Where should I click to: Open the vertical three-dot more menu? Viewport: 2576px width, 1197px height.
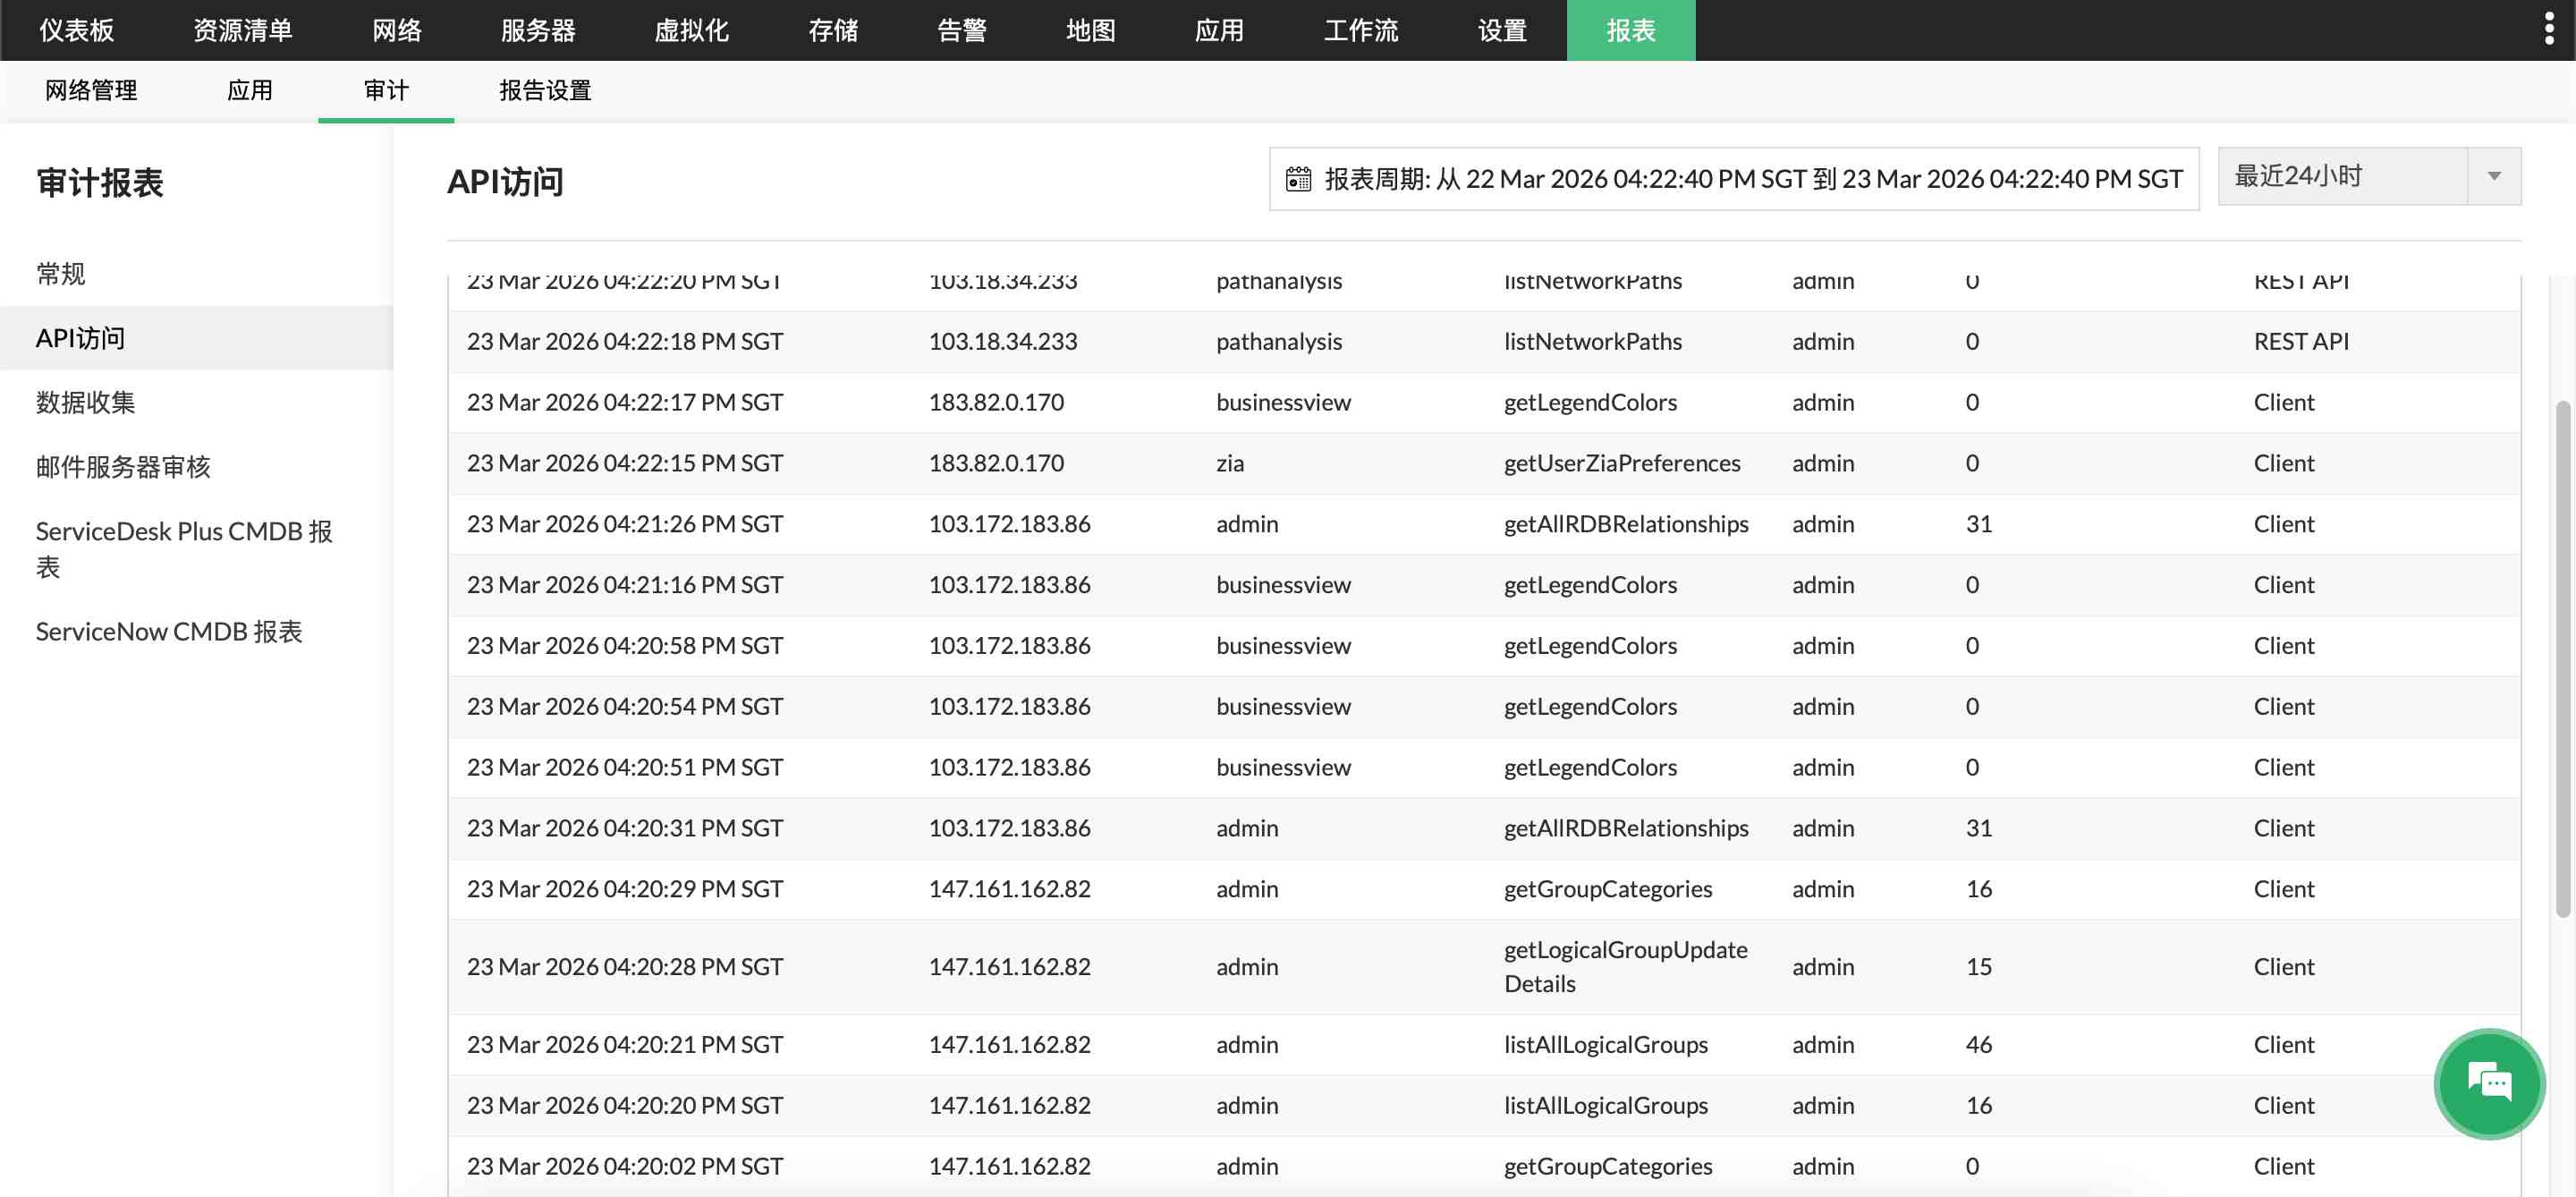2548,29
